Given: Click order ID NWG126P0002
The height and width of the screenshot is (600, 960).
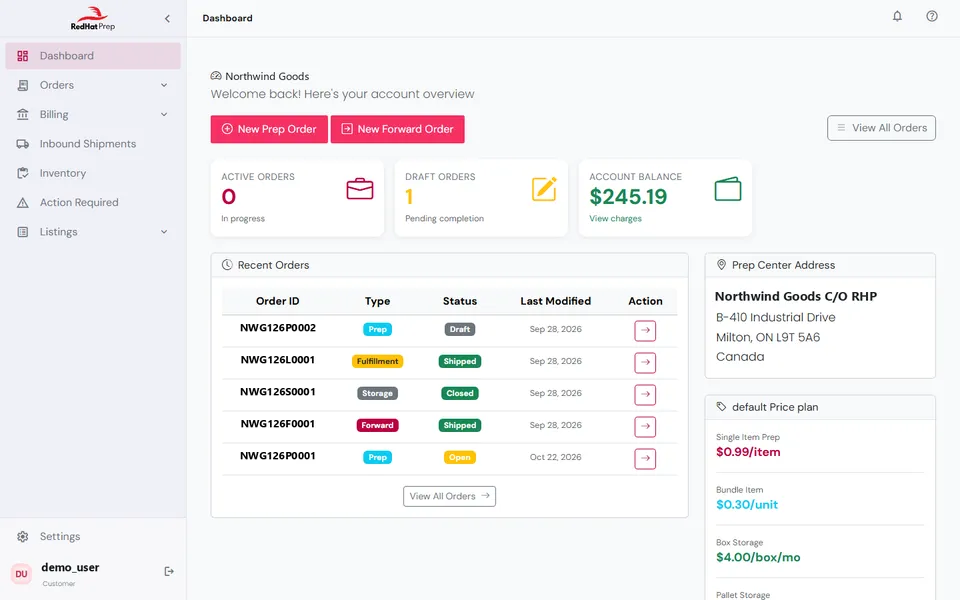Looking at the screenshot, I should (278, 328).
